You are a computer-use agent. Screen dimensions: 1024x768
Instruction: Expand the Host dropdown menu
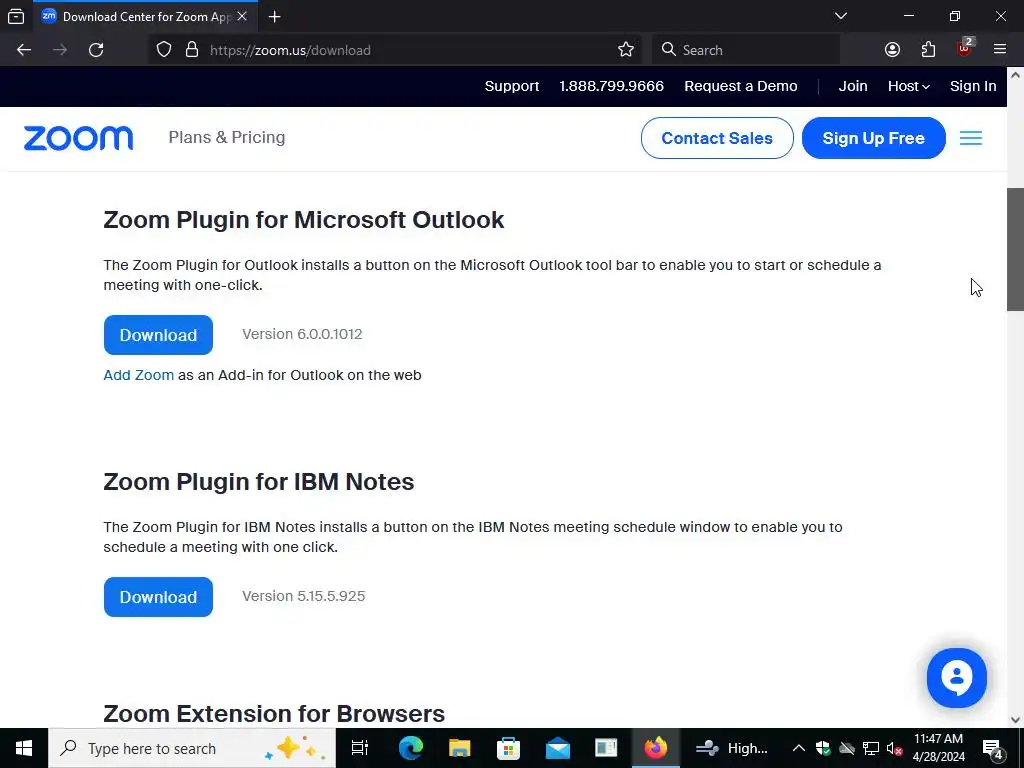[x=908, y=86]
